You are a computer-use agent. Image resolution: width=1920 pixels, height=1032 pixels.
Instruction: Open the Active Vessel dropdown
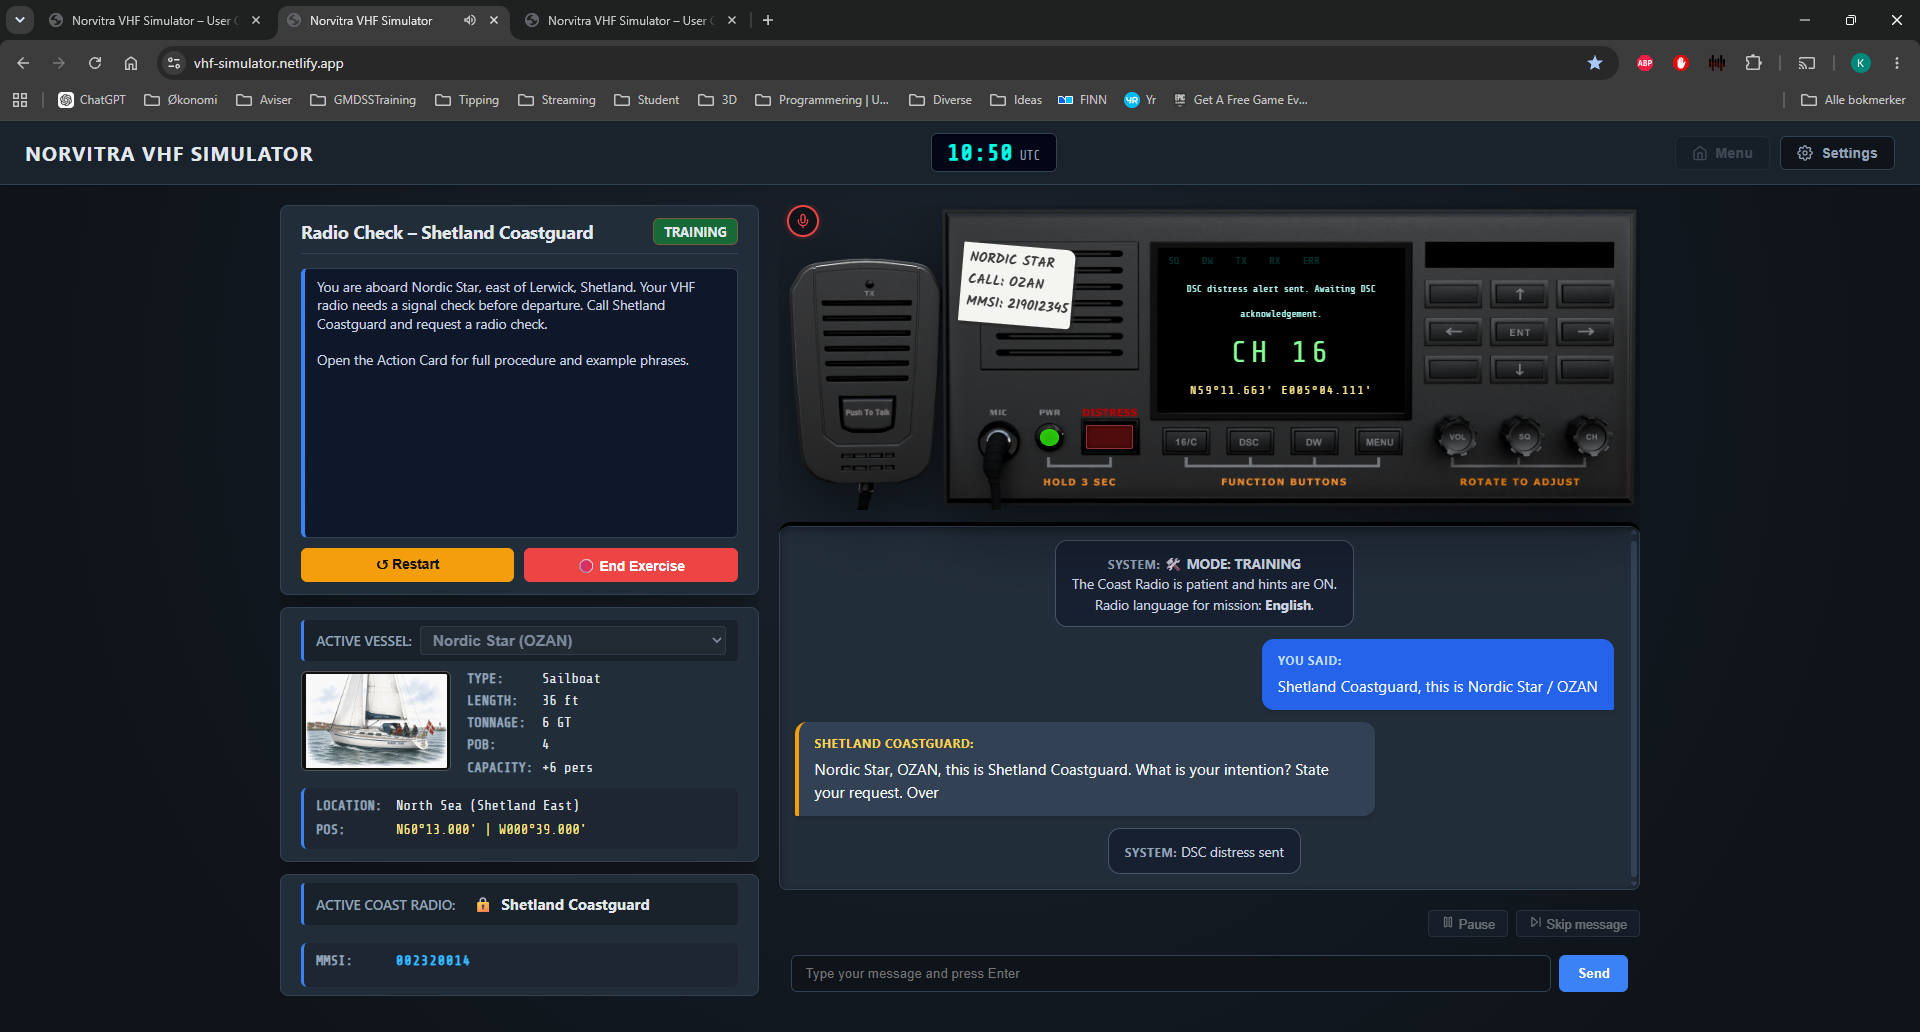(x=573, y=640)
